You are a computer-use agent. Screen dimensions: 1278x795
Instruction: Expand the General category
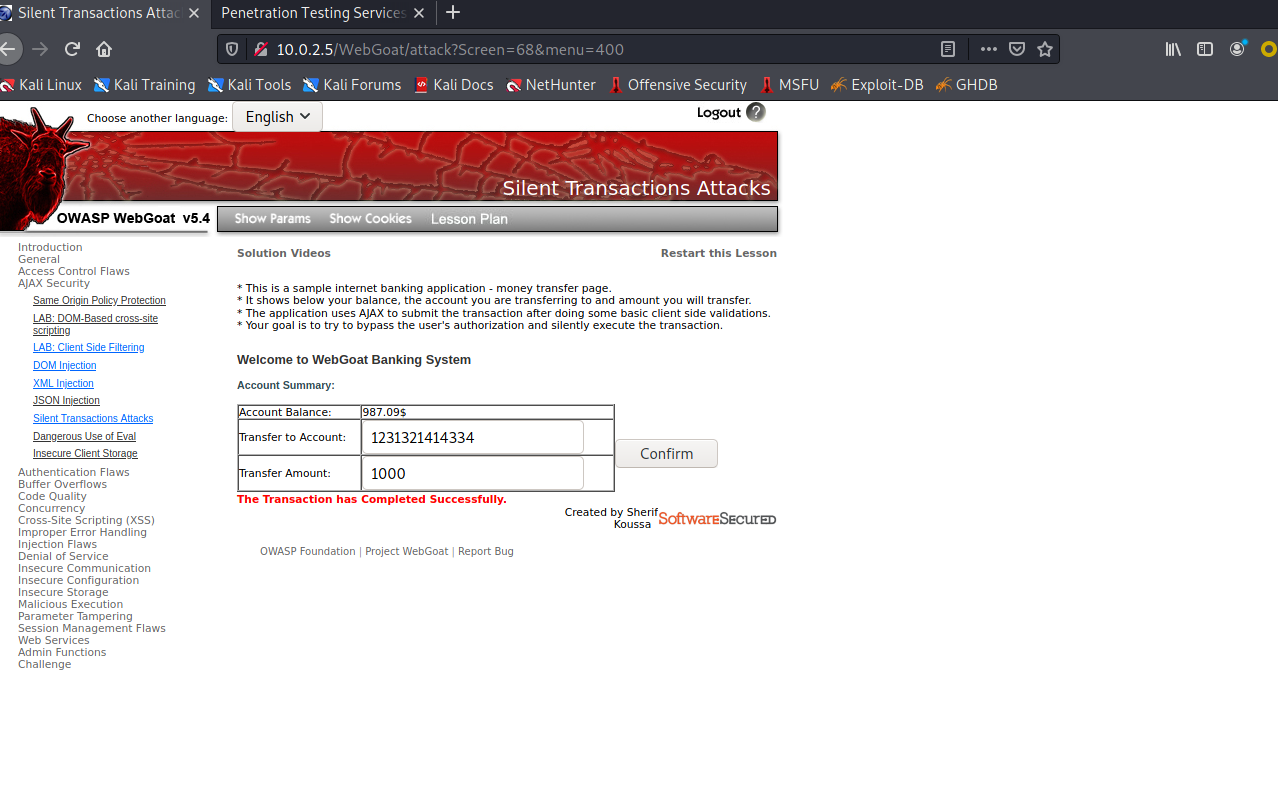39,259
